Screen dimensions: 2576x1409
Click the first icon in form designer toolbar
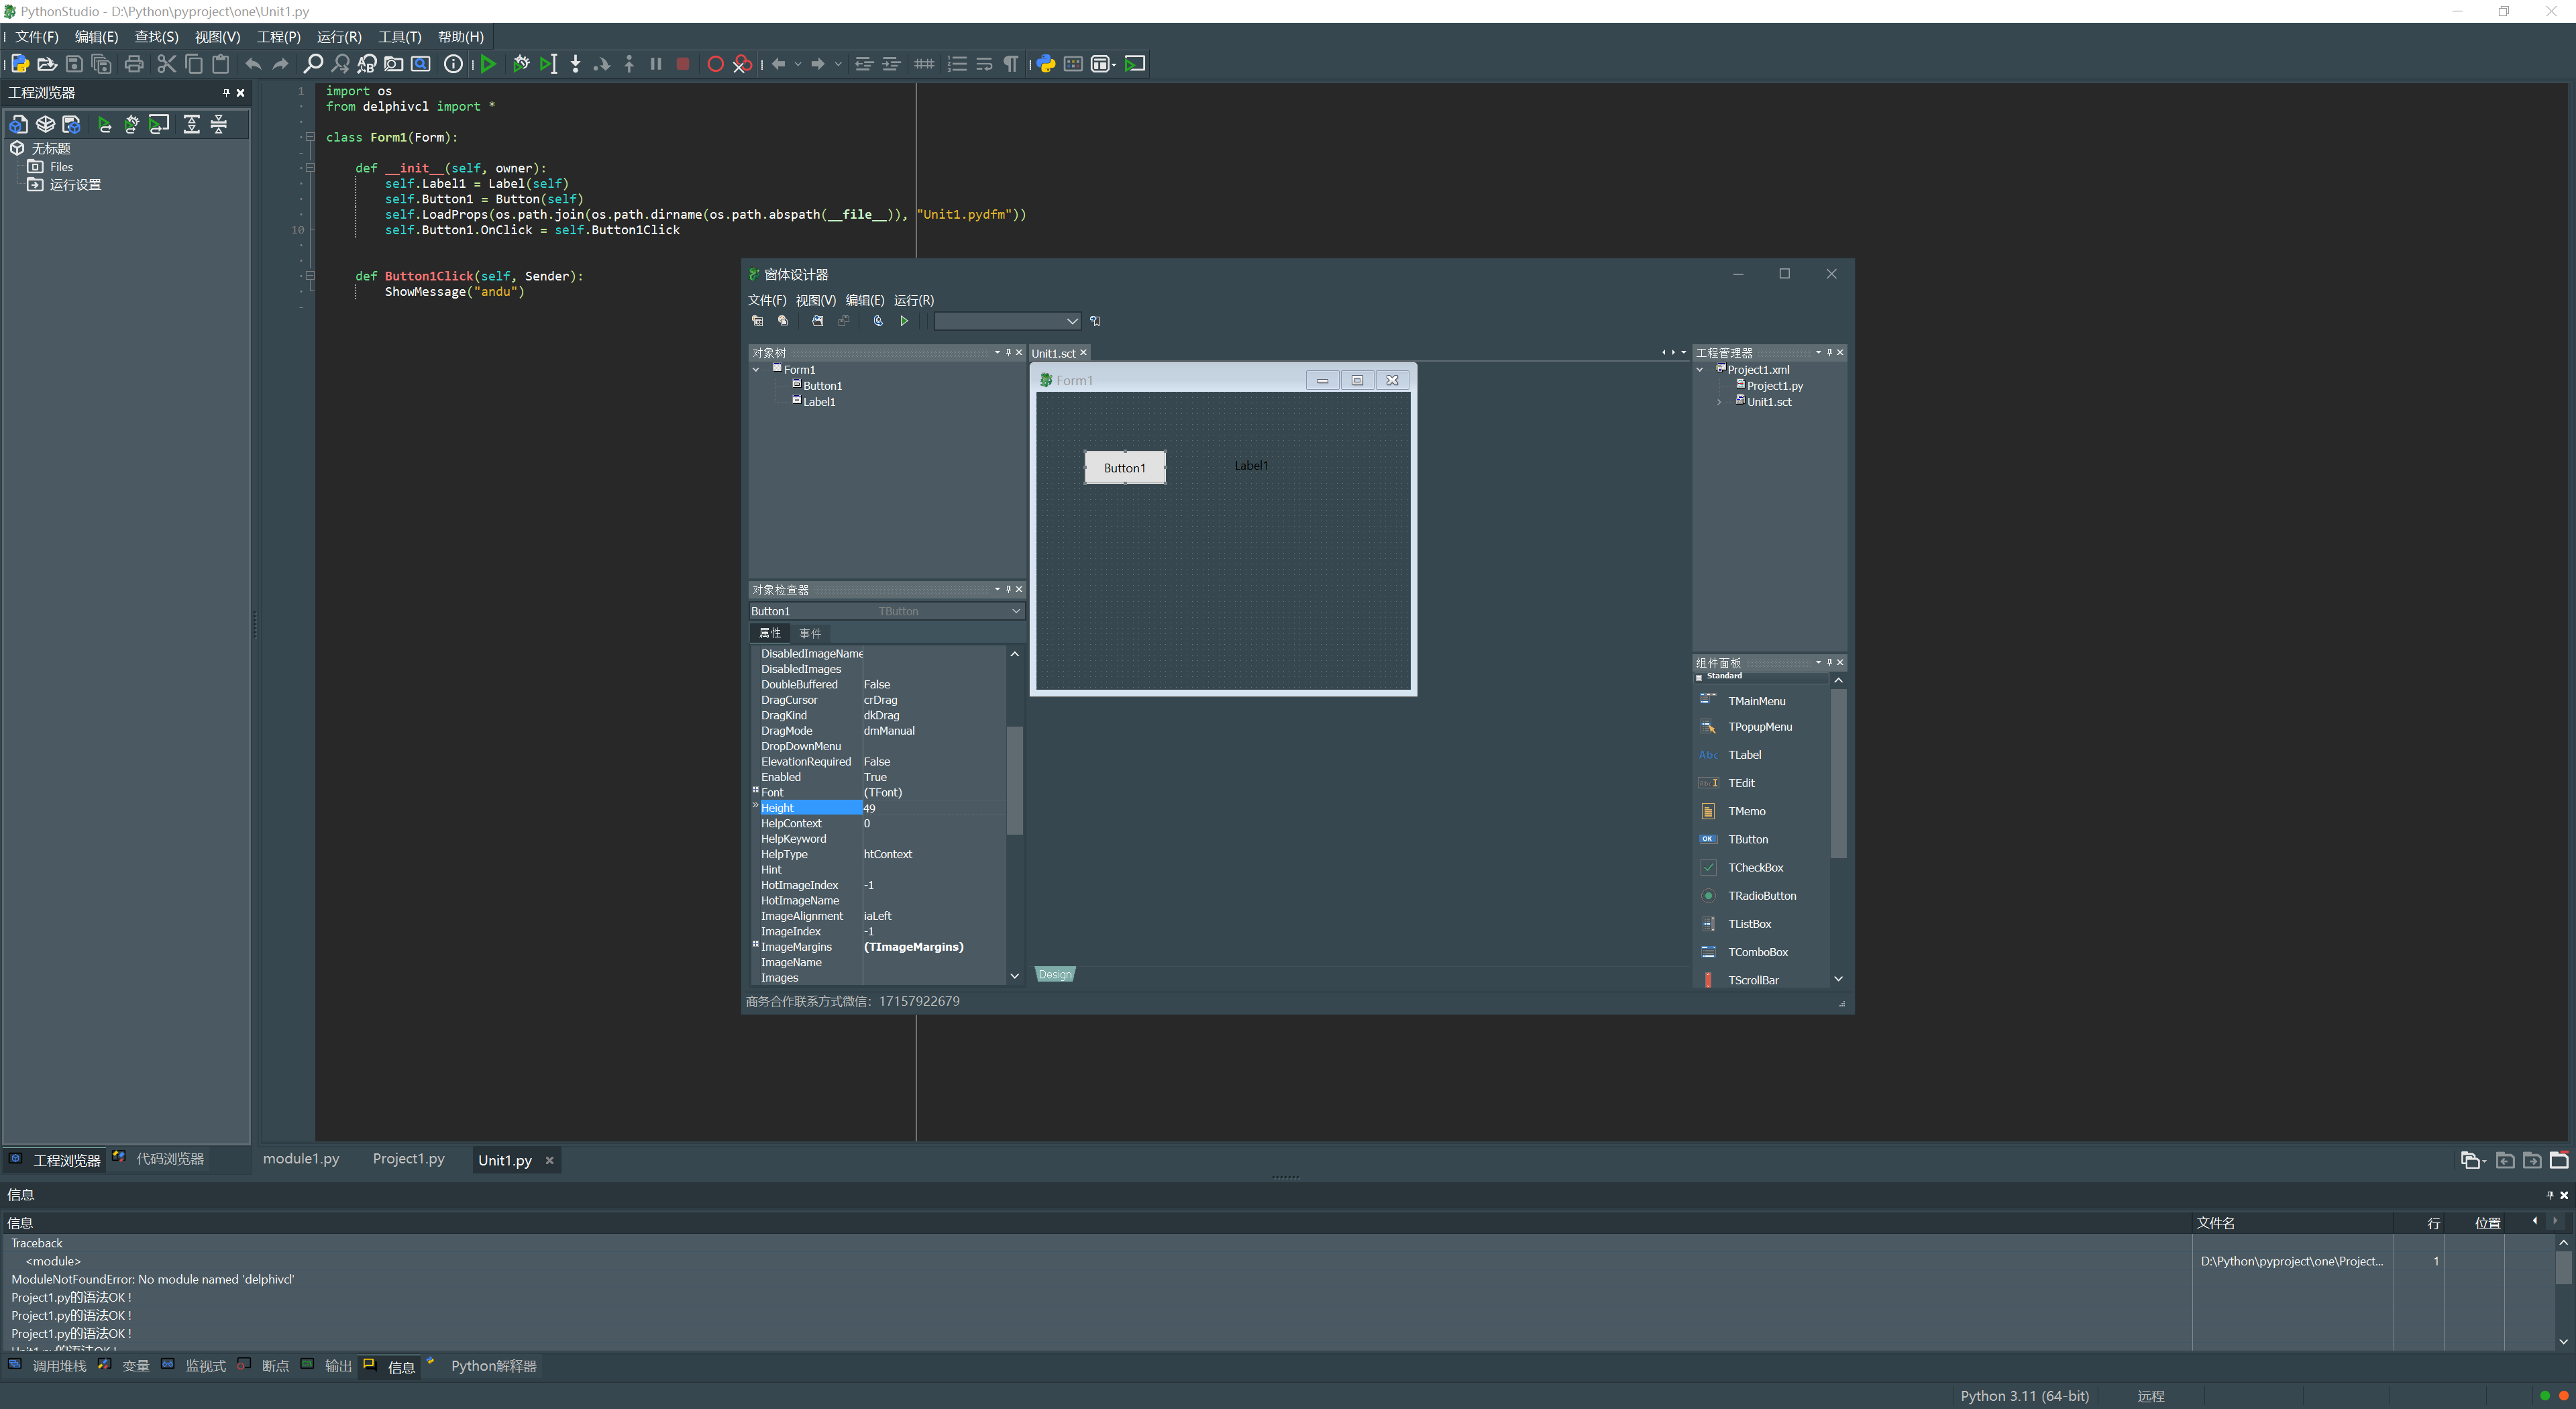point(757,321)
